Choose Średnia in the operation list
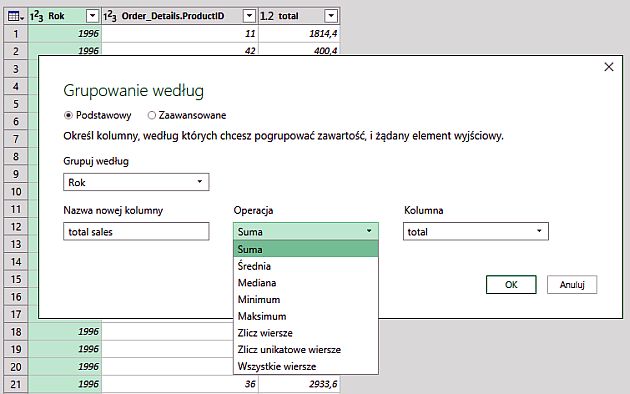630x394 pixels. coord(306,266)
